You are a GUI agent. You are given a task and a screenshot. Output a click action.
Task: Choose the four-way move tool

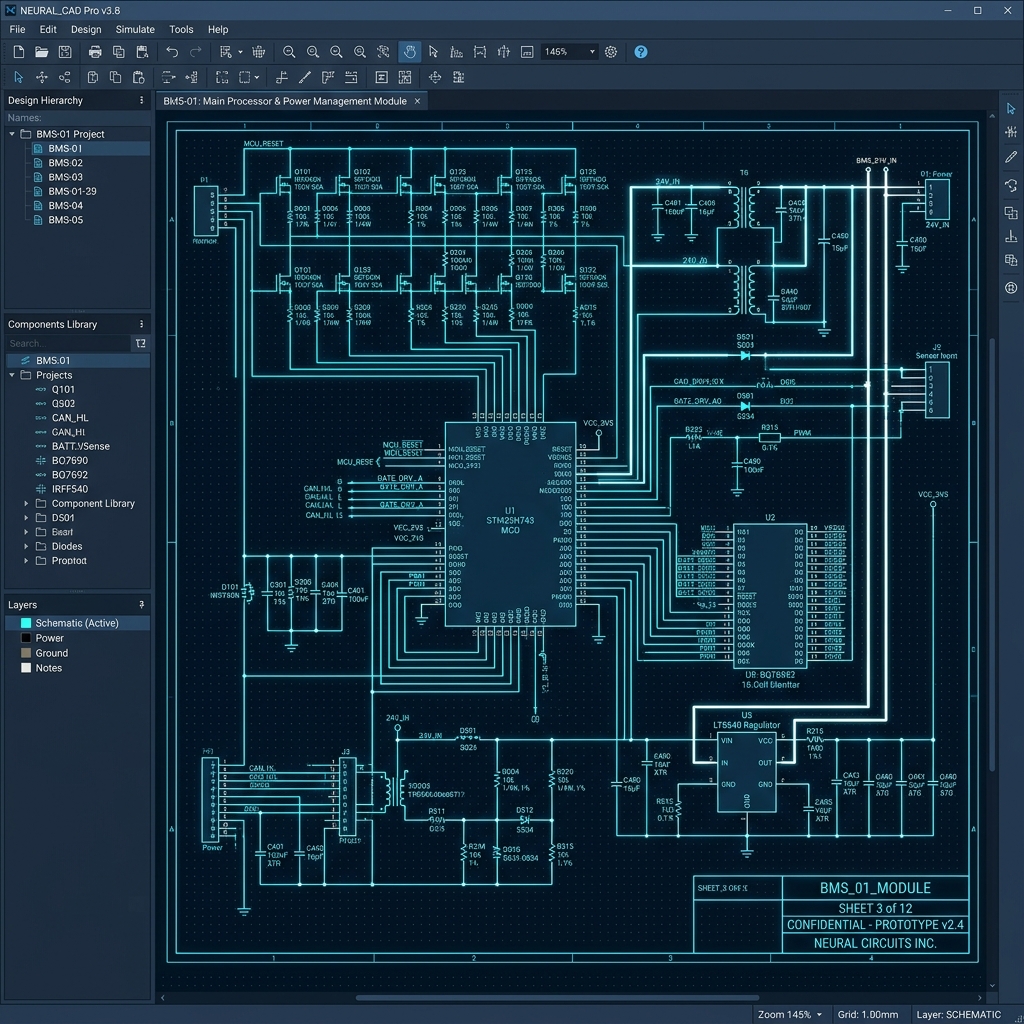(x=42, y=77)
